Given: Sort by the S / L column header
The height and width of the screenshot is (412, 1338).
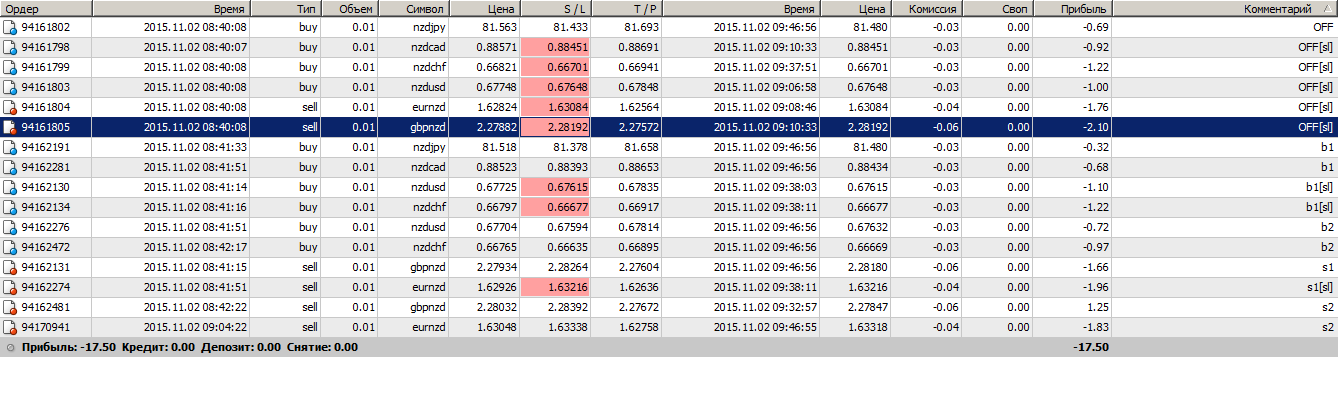Looking at the screenshot, I should [556, 8].
